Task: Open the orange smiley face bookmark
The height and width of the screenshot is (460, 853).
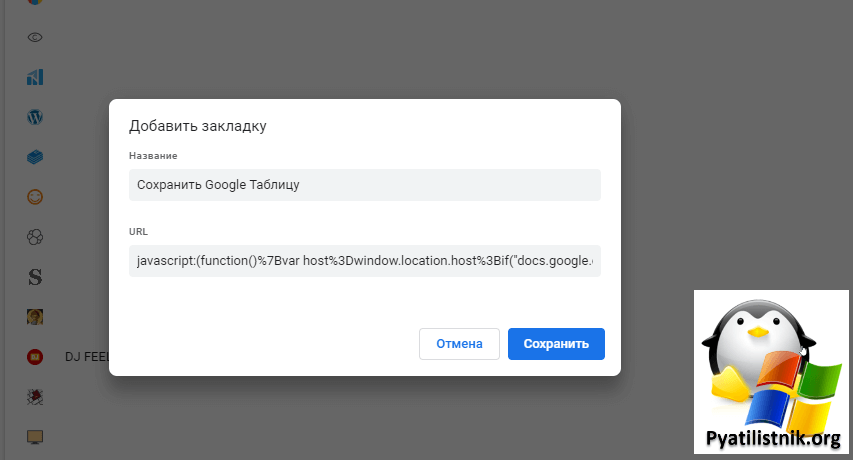Action: pos(35,197)
